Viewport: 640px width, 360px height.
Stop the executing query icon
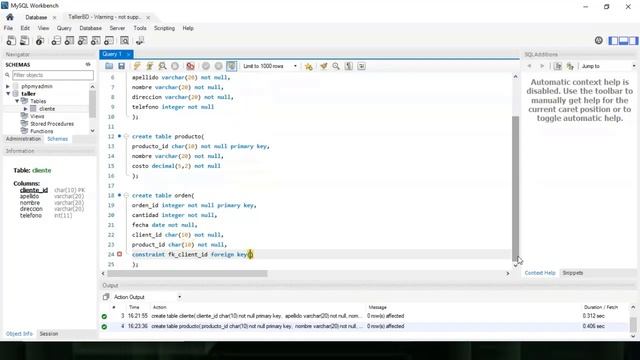click(175, 66)
